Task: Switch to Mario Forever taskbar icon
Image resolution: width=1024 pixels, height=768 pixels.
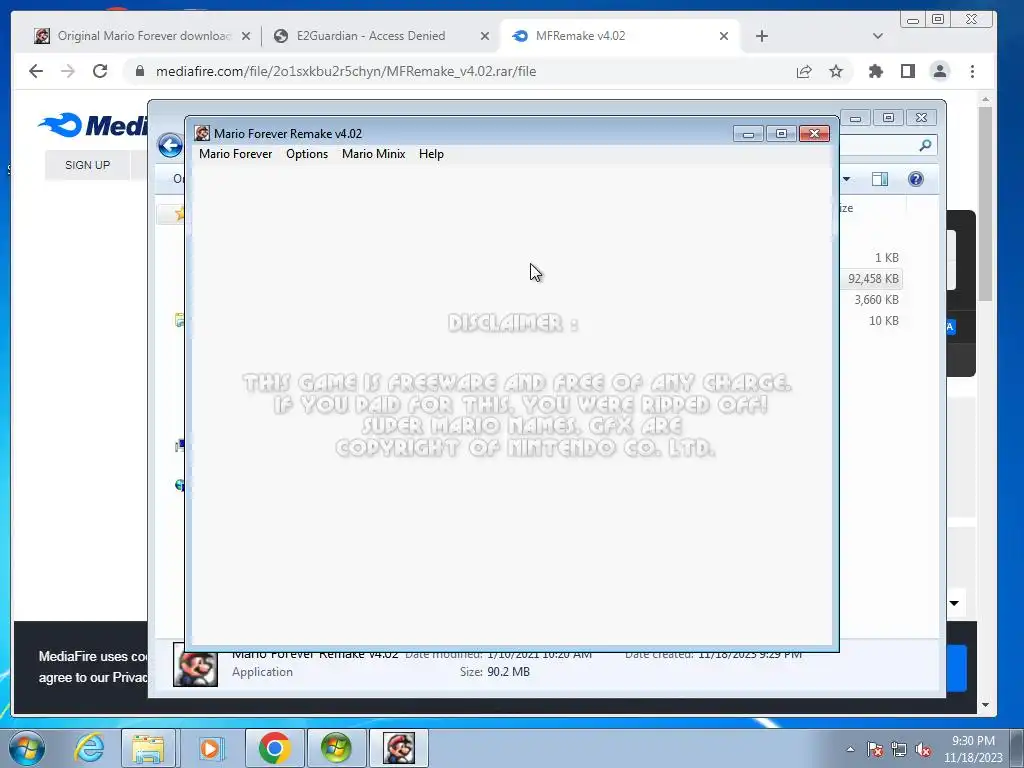Action: 399,748
